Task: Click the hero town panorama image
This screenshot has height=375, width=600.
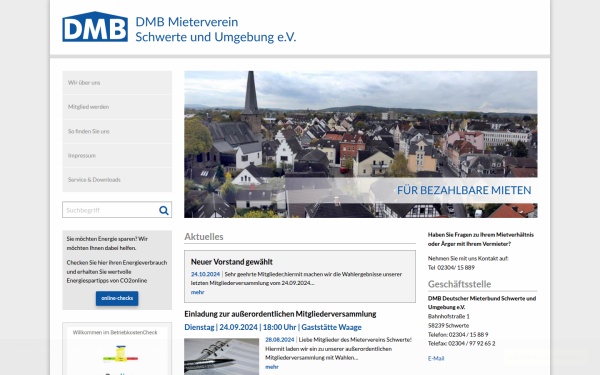Action: [360, 144]
